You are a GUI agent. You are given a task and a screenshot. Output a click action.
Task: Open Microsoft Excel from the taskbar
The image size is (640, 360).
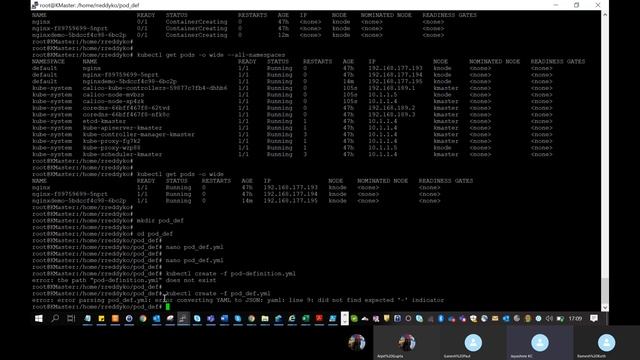(305, 318)
